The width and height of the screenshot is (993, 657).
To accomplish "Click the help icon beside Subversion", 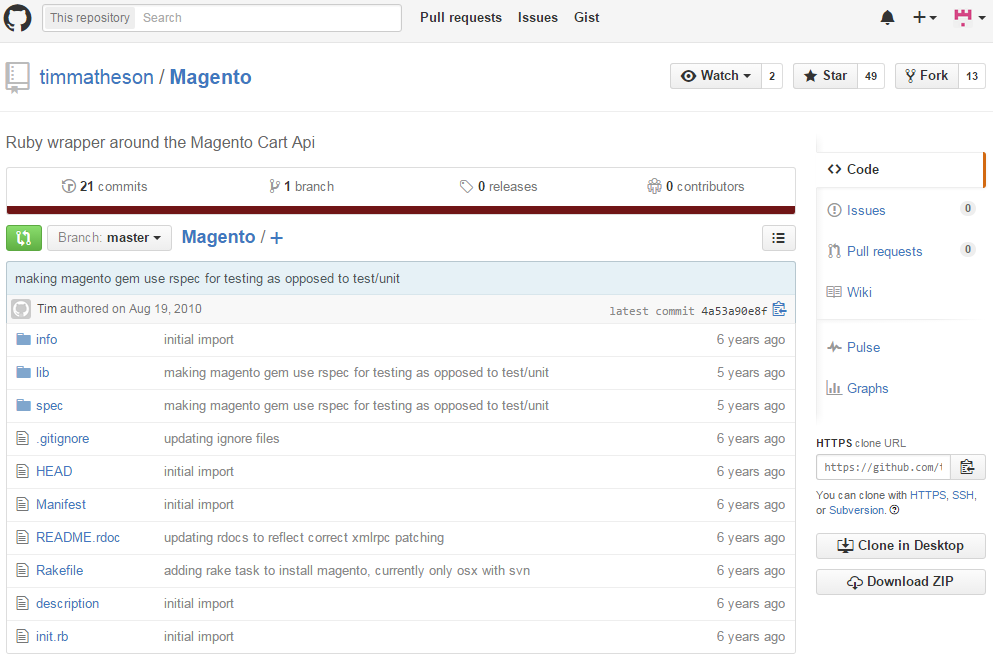I will click(x=894, y=510).
